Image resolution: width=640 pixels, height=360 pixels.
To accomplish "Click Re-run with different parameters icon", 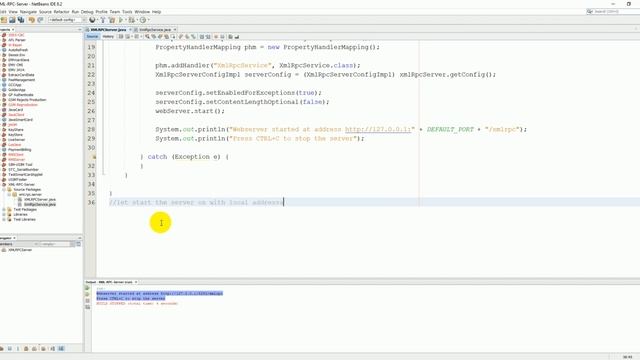I will (x=87, y=294).
